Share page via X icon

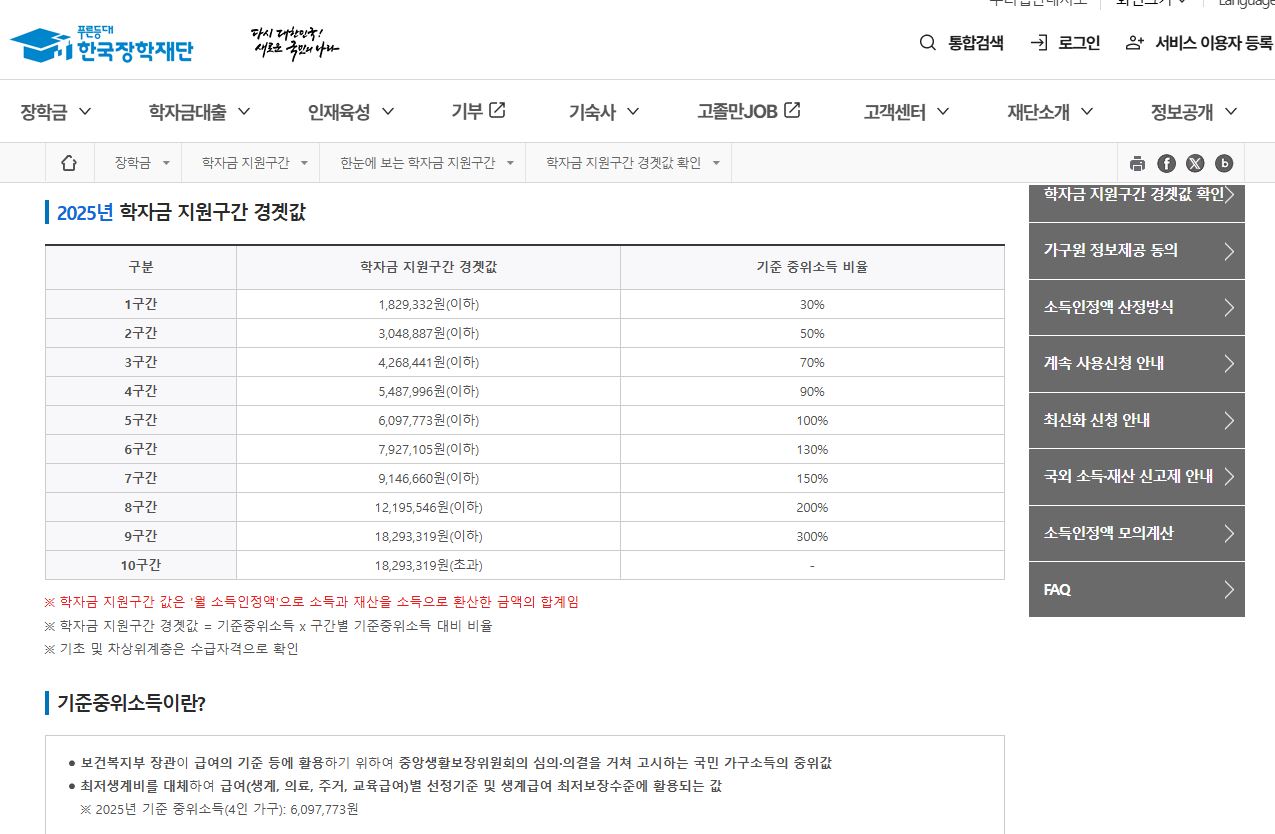(1195, 164)
